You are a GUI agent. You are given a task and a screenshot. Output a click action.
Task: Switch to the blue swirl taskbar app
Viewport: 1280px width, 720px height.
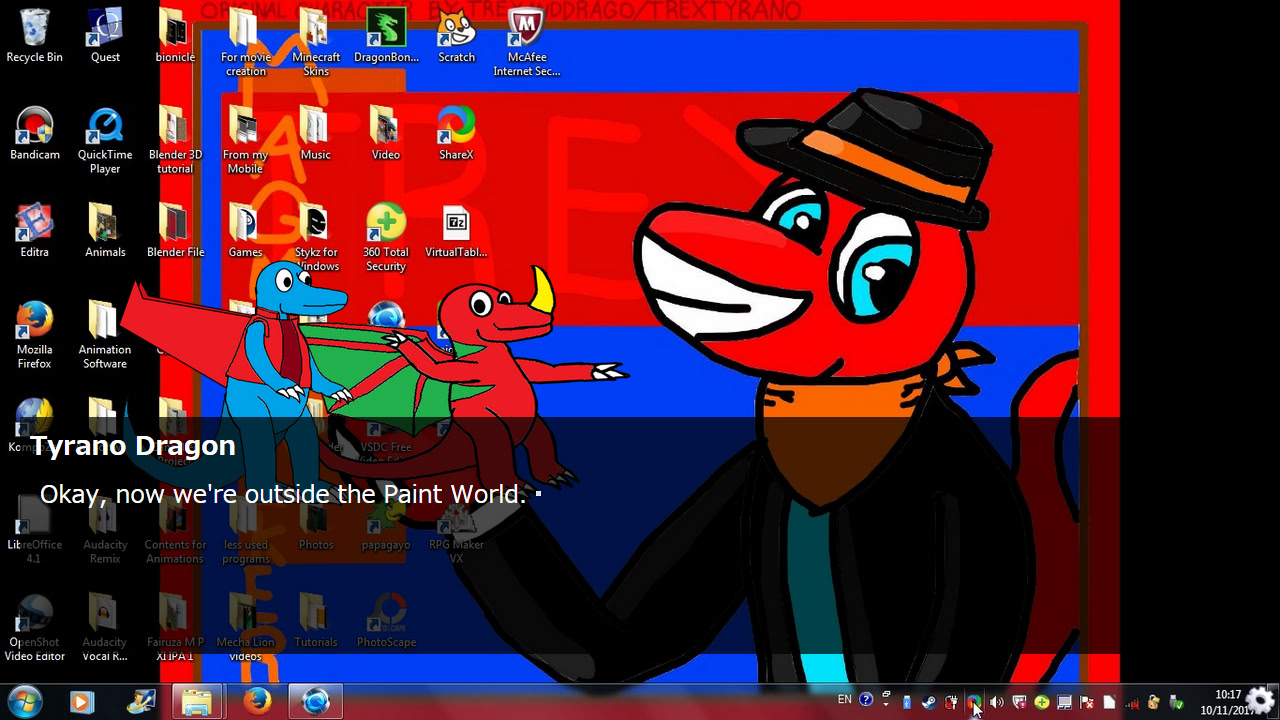tap(316, 702)
